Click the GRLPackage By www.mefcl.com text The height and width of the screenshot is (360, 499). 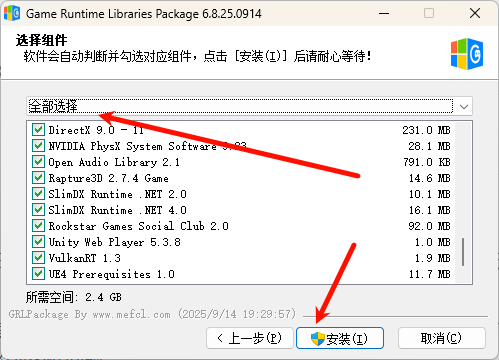click(x=89, y=314)
